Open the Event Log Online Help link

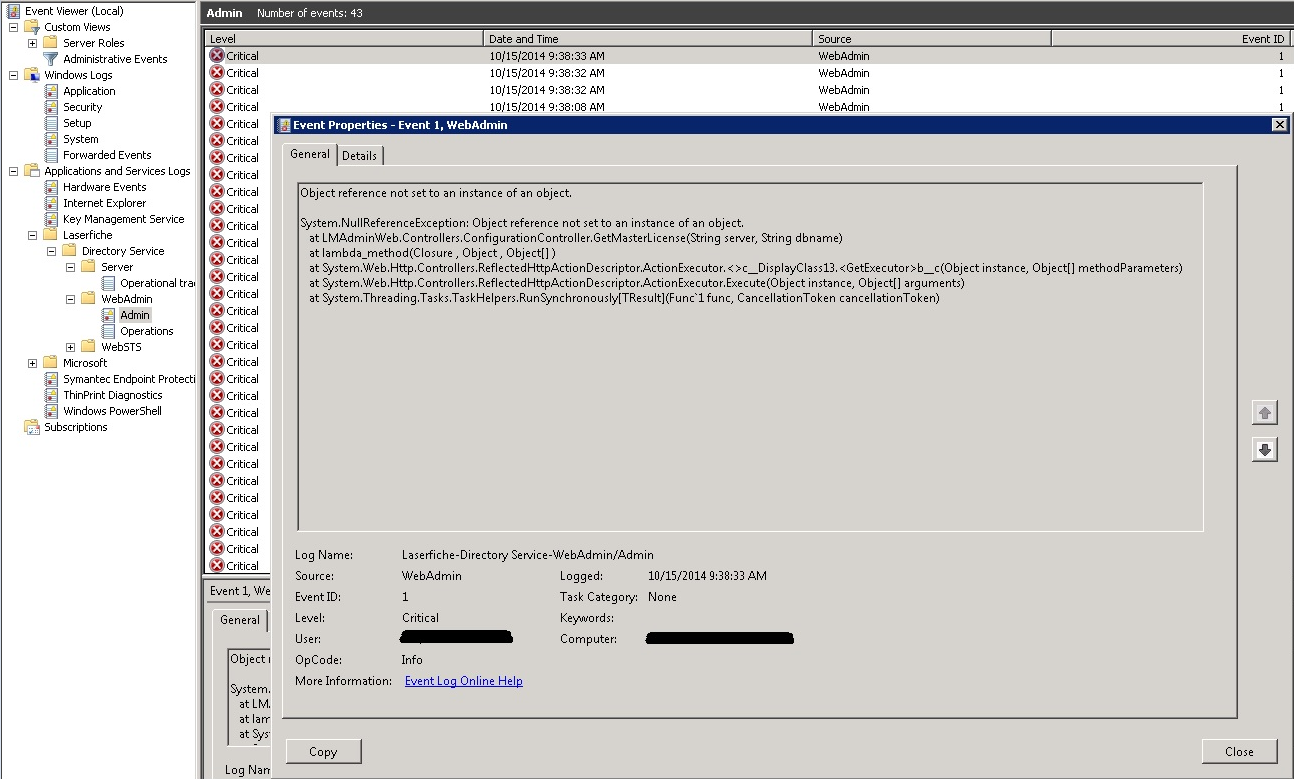point(463,681)
